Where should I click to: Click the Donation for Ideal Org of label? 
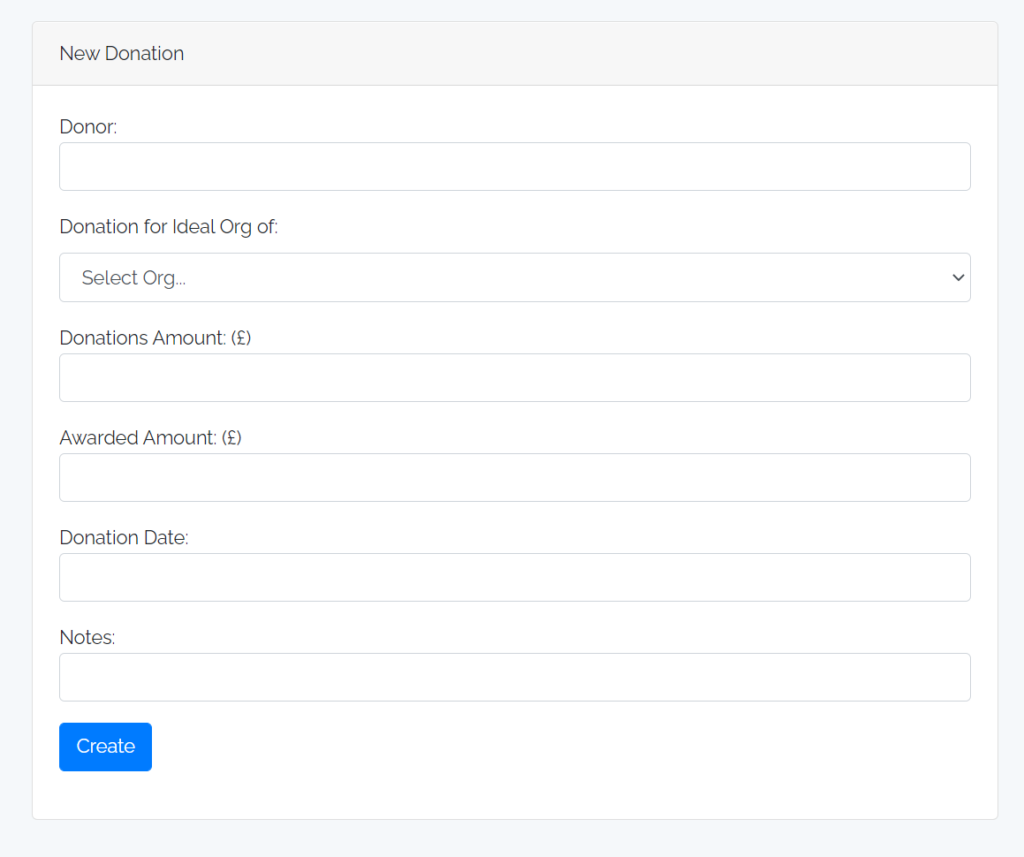tap(169, 227)
